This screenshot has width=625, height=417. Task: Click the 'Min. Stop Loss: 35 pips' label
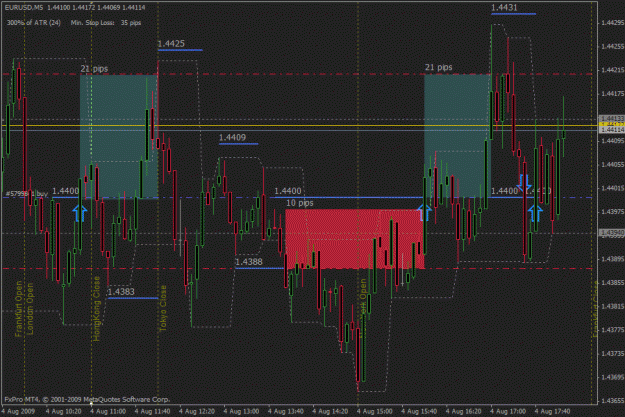[106, 23]
